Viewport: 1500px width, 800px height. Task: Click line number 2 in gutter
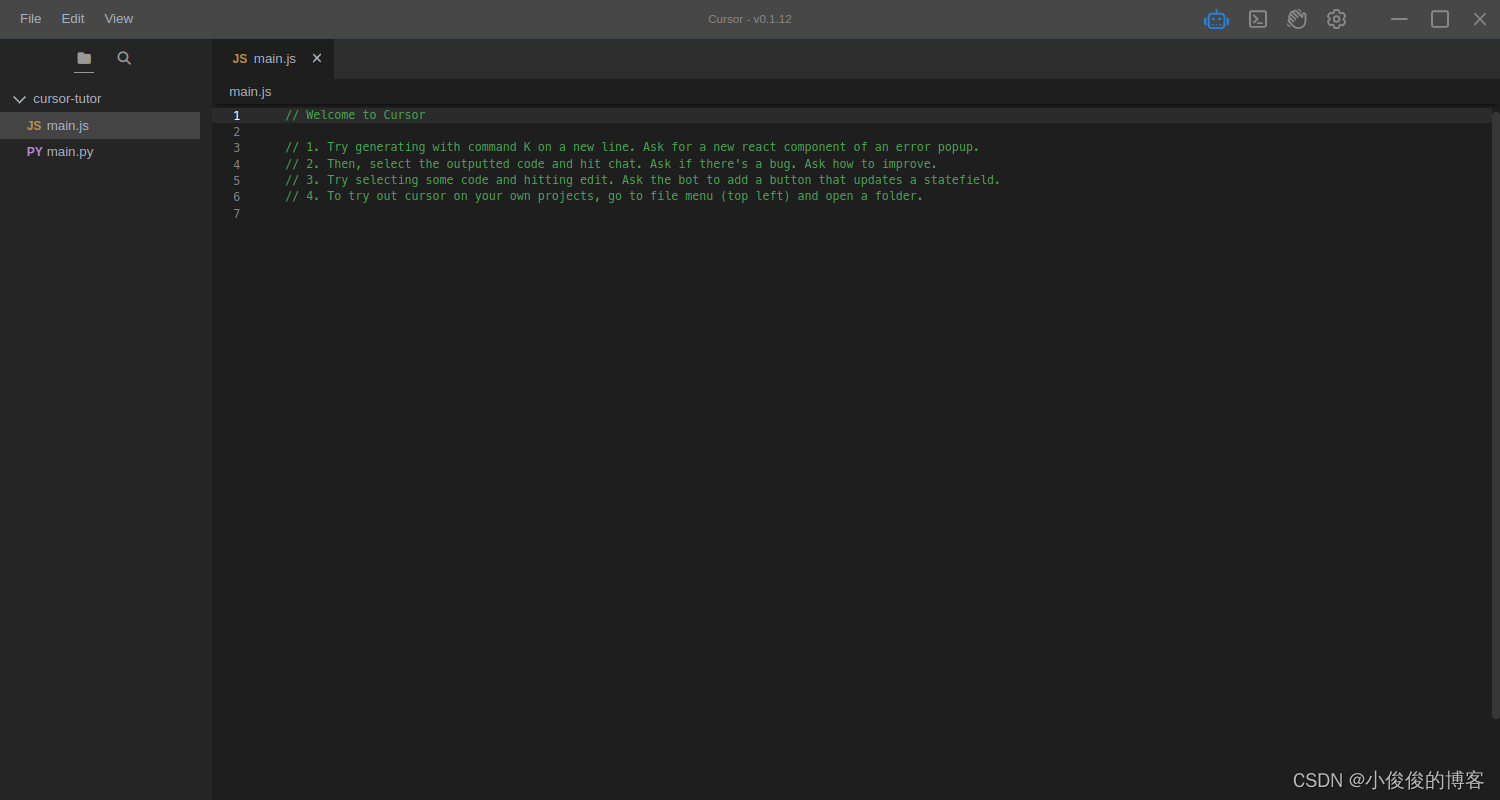(x=237, y=132)
